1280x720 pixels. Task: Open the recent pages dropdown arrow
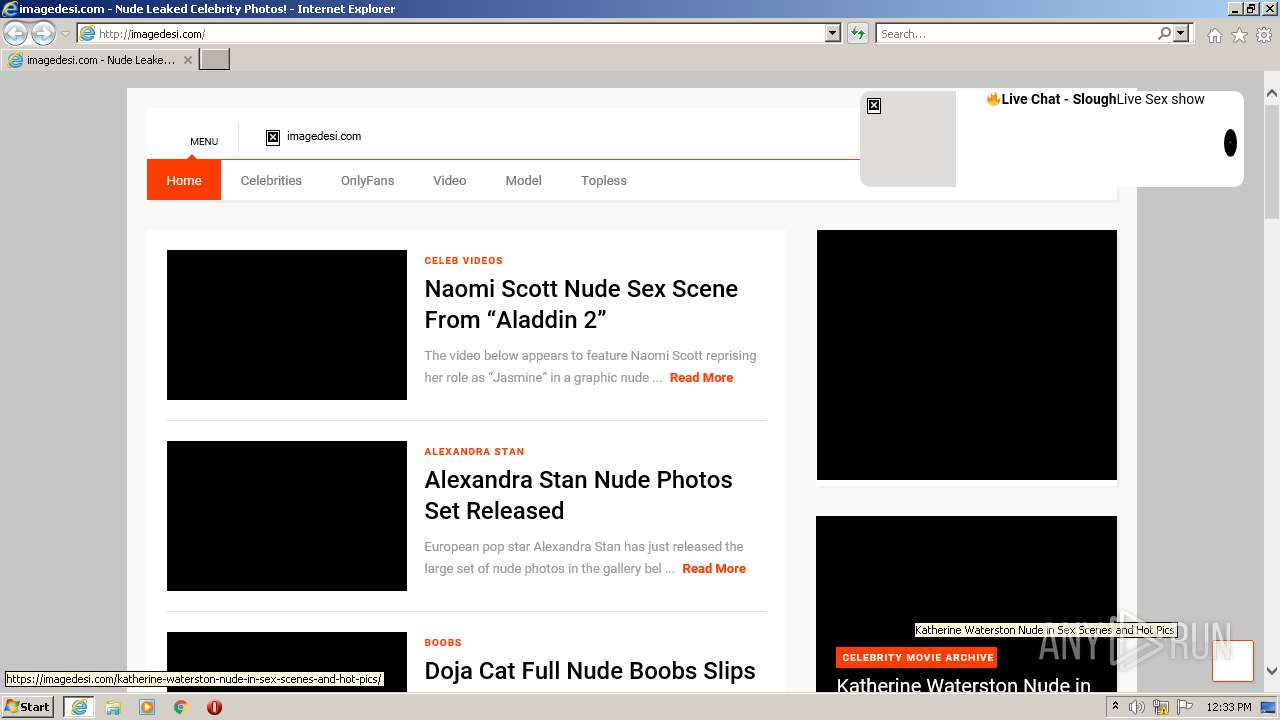(65, 34)
